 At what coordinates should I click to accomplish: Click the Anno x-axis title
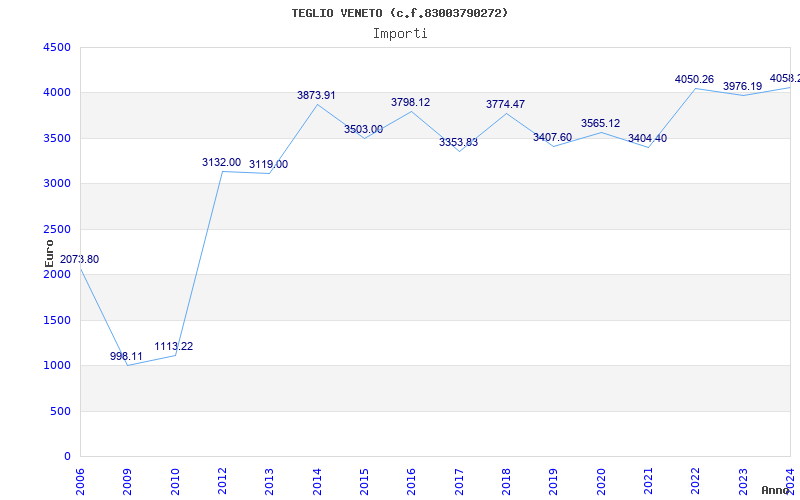coord(776,490)
